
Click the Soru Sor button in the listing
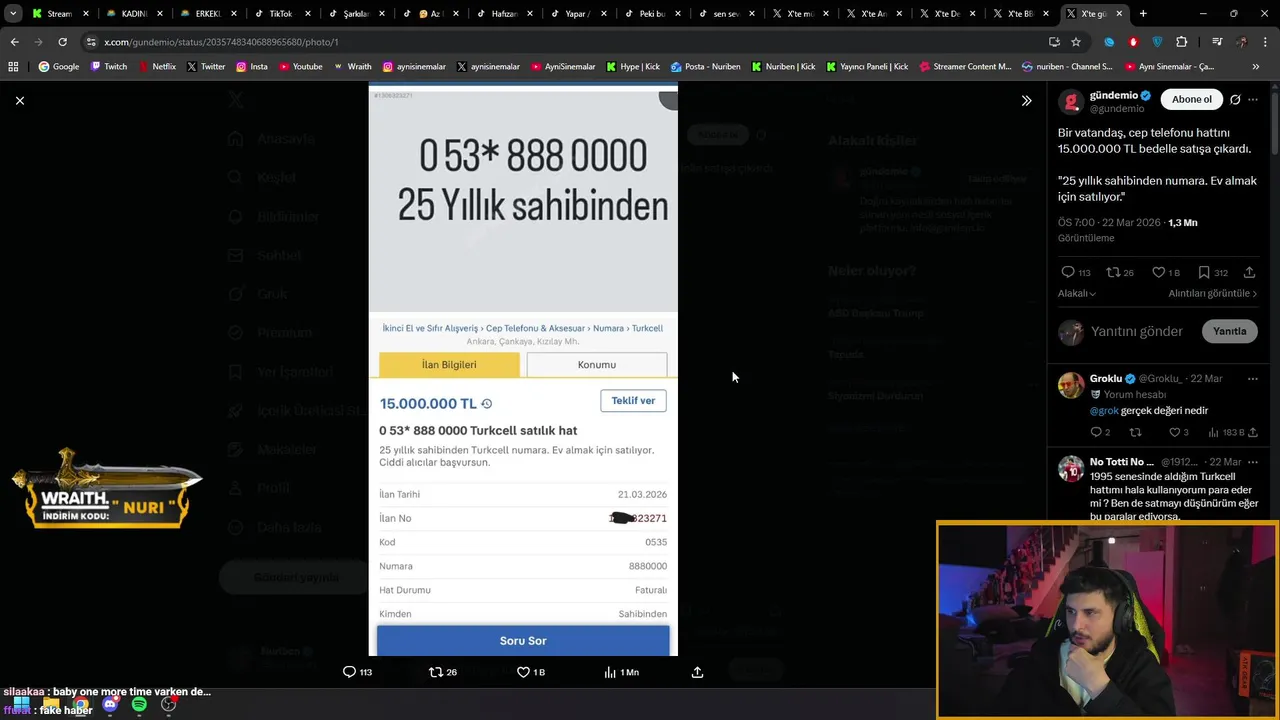[x=523, y=640]
